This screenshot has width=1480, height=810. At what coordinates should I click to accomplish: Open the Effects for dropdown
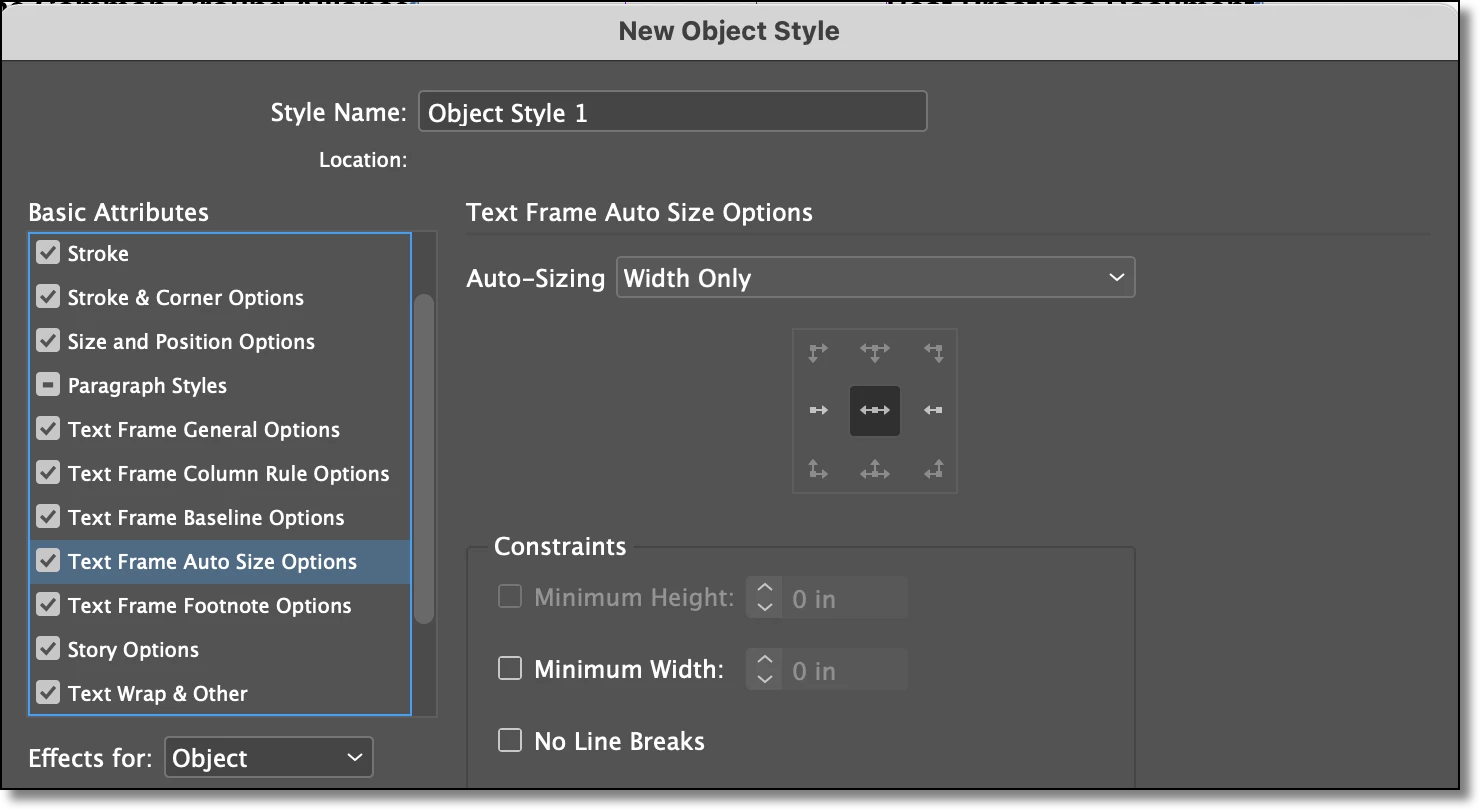click(x=268, y=758)
